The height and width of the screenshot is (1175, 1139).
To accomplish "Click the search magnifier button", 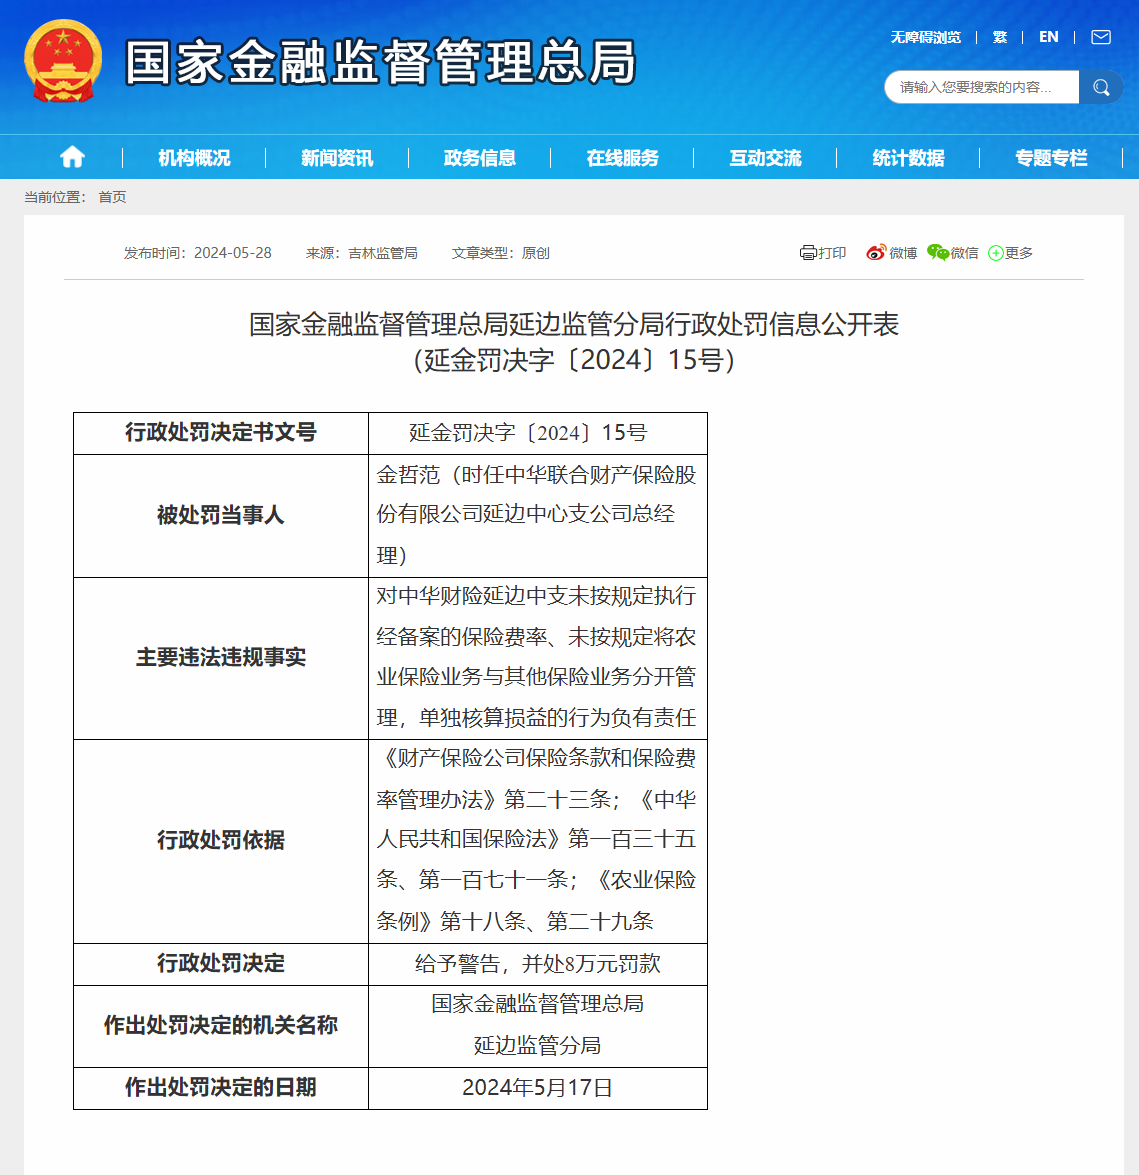I will pos(1101,88).
